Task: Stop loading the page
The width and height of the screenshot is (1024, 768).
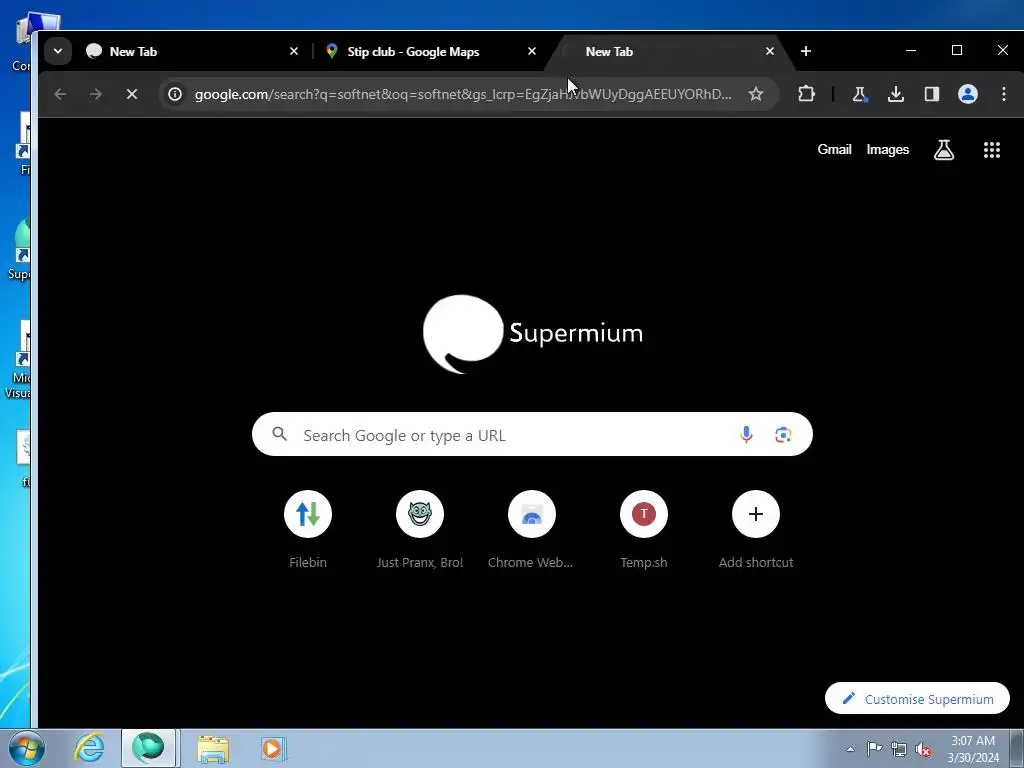Action: (x=131, y=94)
